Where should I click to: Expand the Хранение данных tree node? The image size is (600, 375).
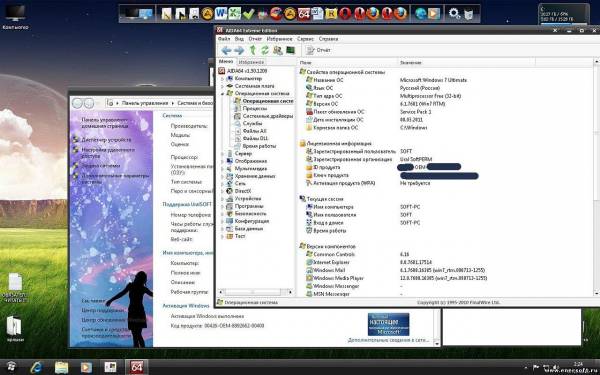pyautogui.click(x=222, y=176)
